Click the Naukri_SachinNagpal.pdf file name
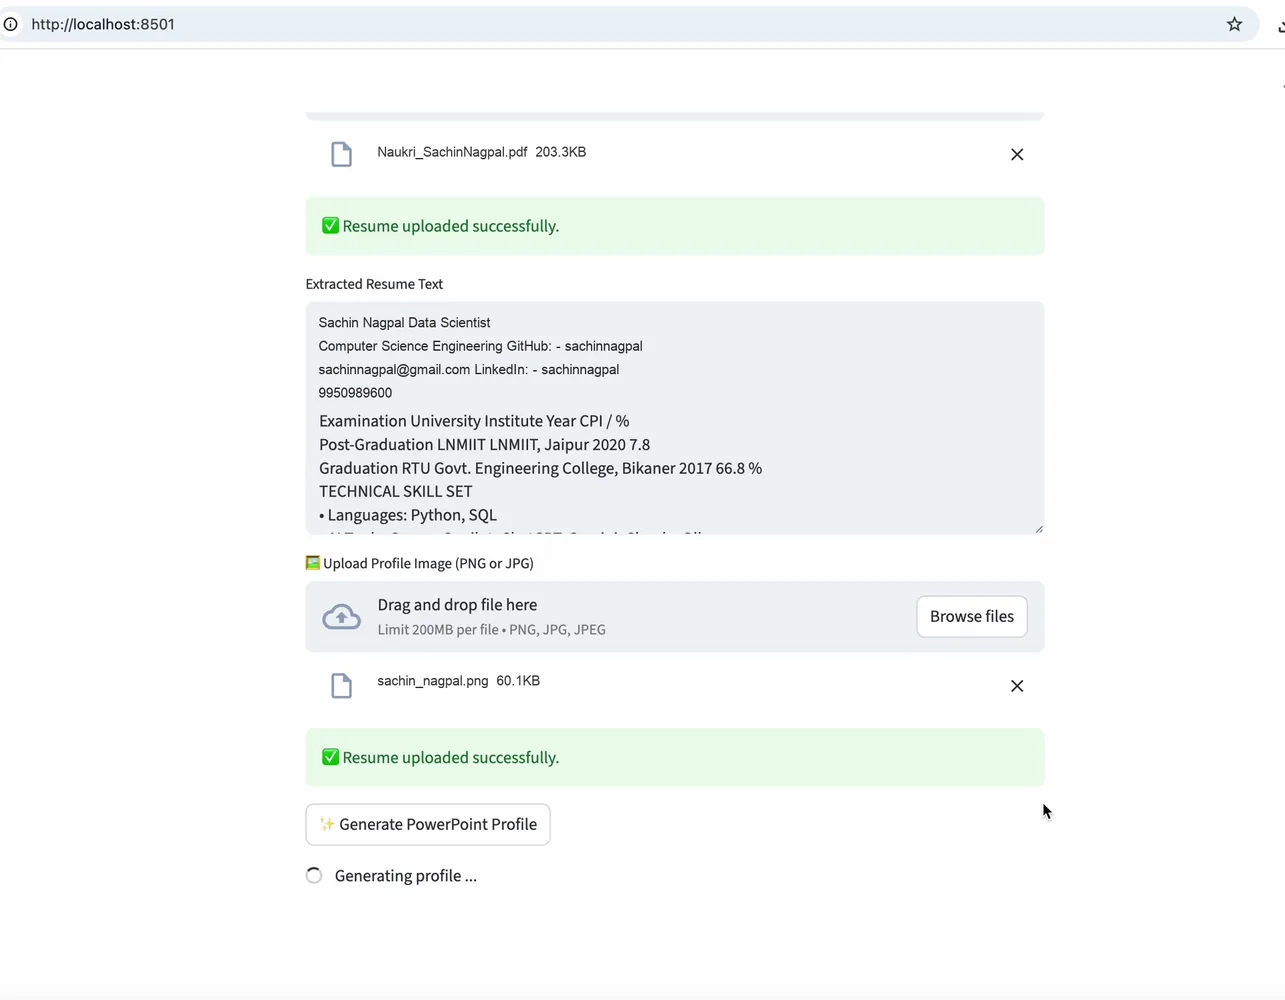1285x1000 pixels. [452, 152]
